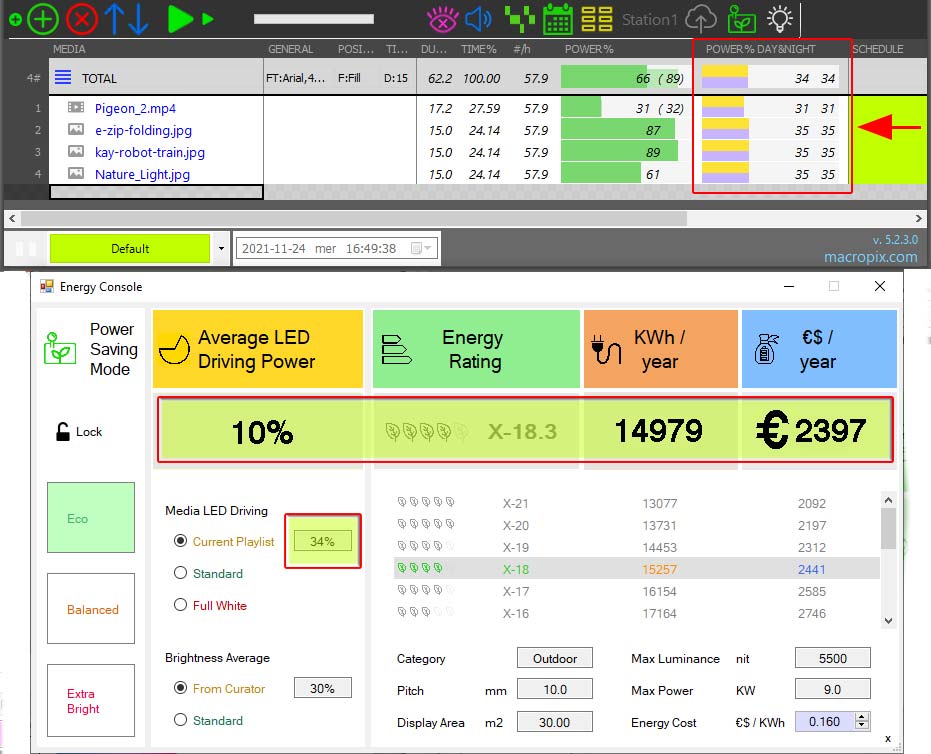931x754 pixels.
Task: Click the light bulb brightness icon
Action: point(779,18)
